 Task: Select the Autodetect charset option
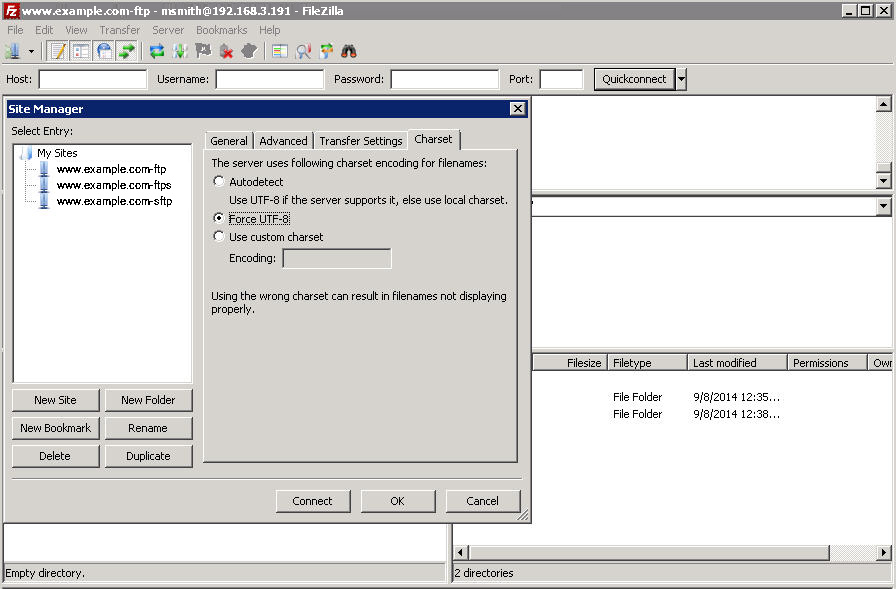(x=219, y=182)
